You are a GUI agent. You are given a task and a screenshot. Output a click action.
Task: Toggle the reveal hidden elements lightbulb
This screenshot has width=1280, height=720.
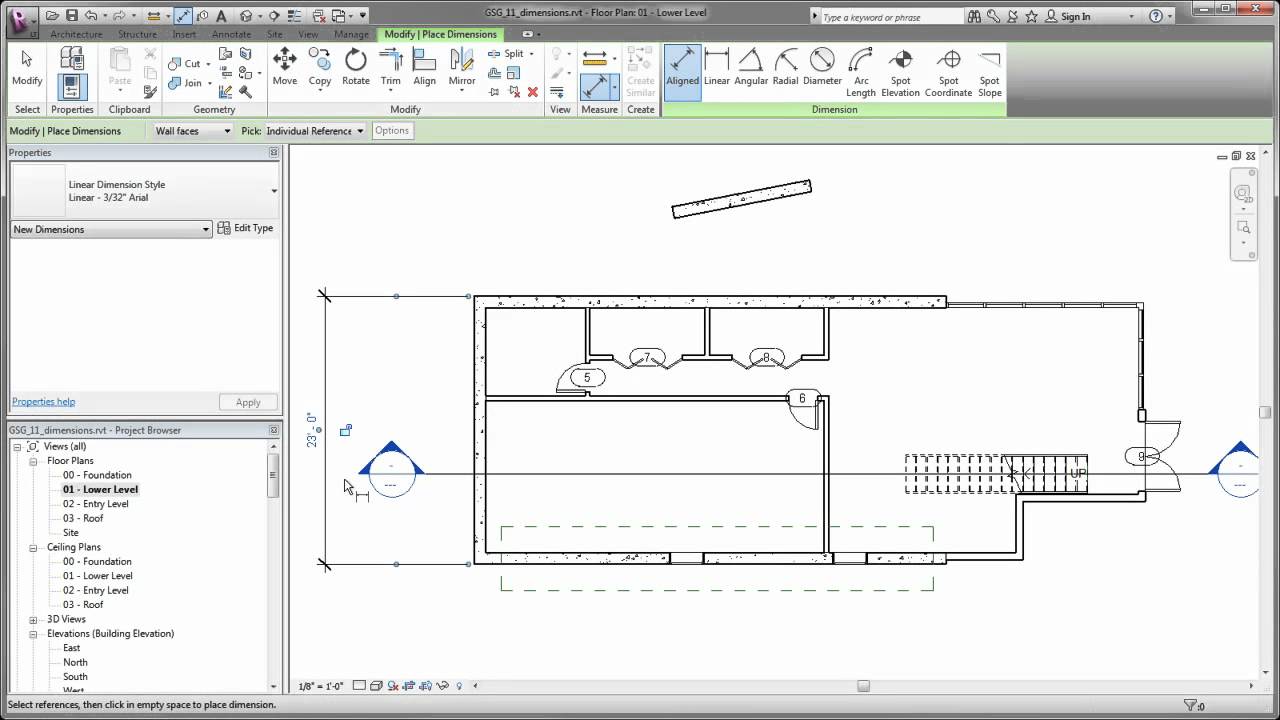(459, 686)
